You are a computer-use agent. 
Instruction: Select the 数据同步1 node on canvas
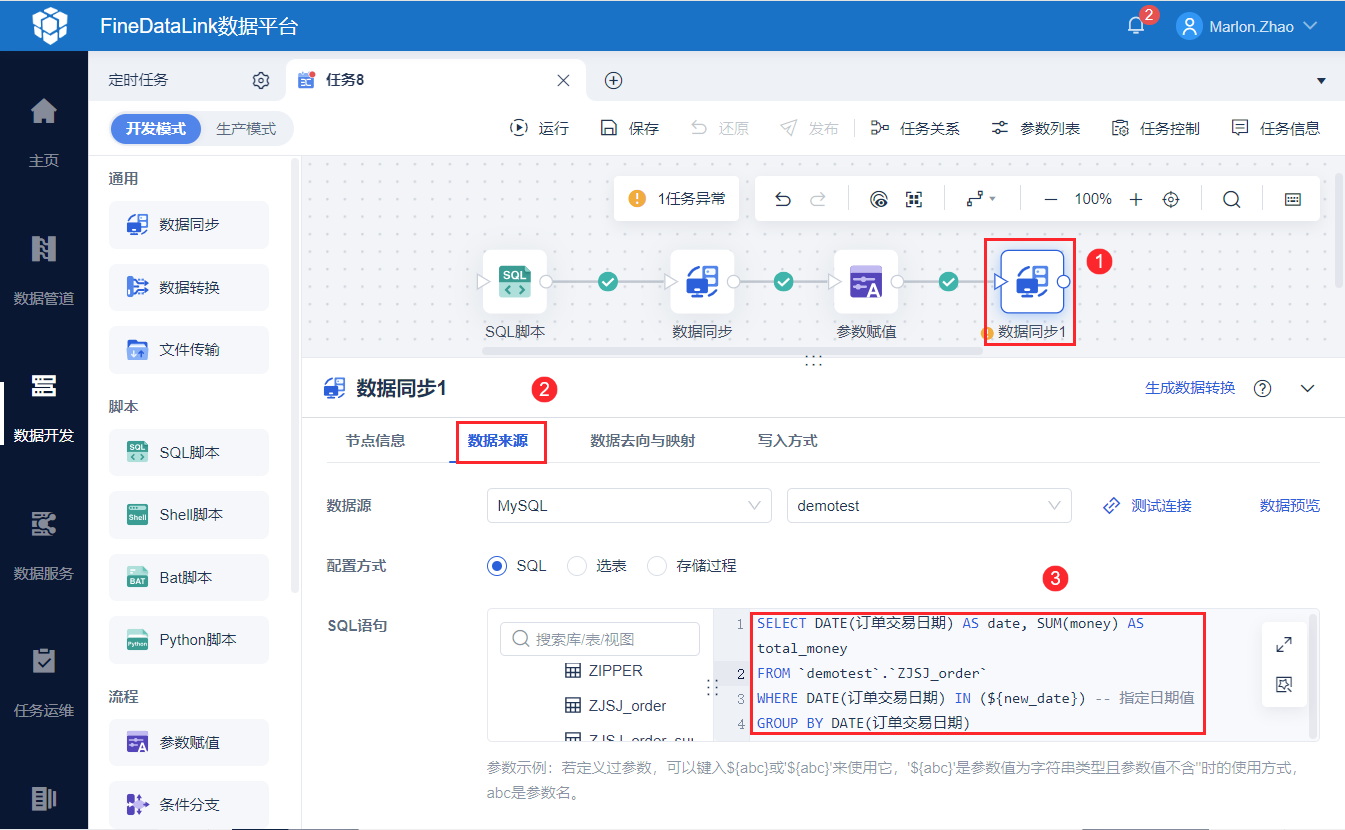point(1032,282)
